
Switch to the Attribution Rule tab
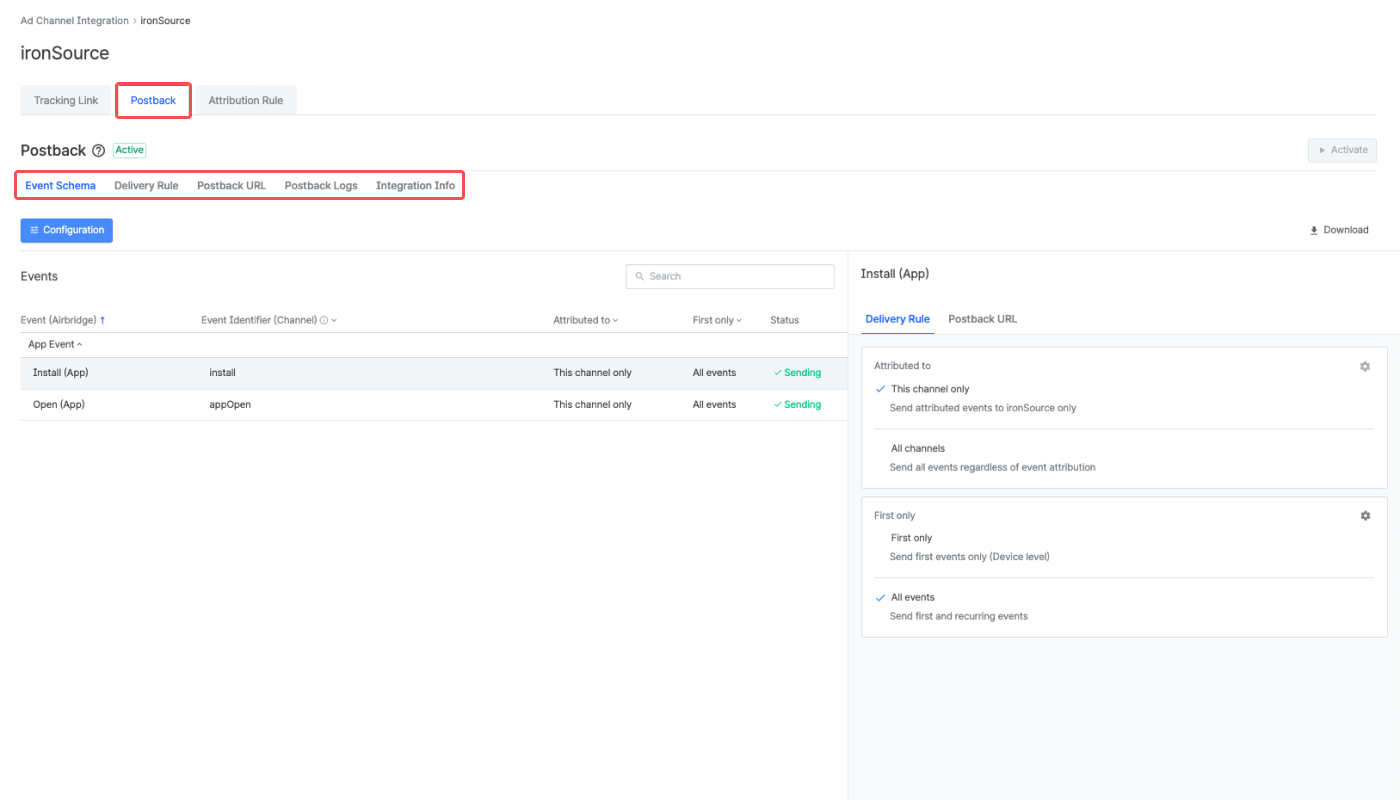246,100
